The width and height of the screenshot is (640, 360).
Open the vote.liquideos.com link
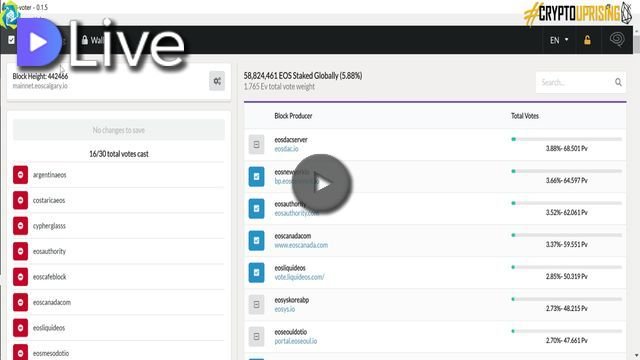click(x=299, y=277)
